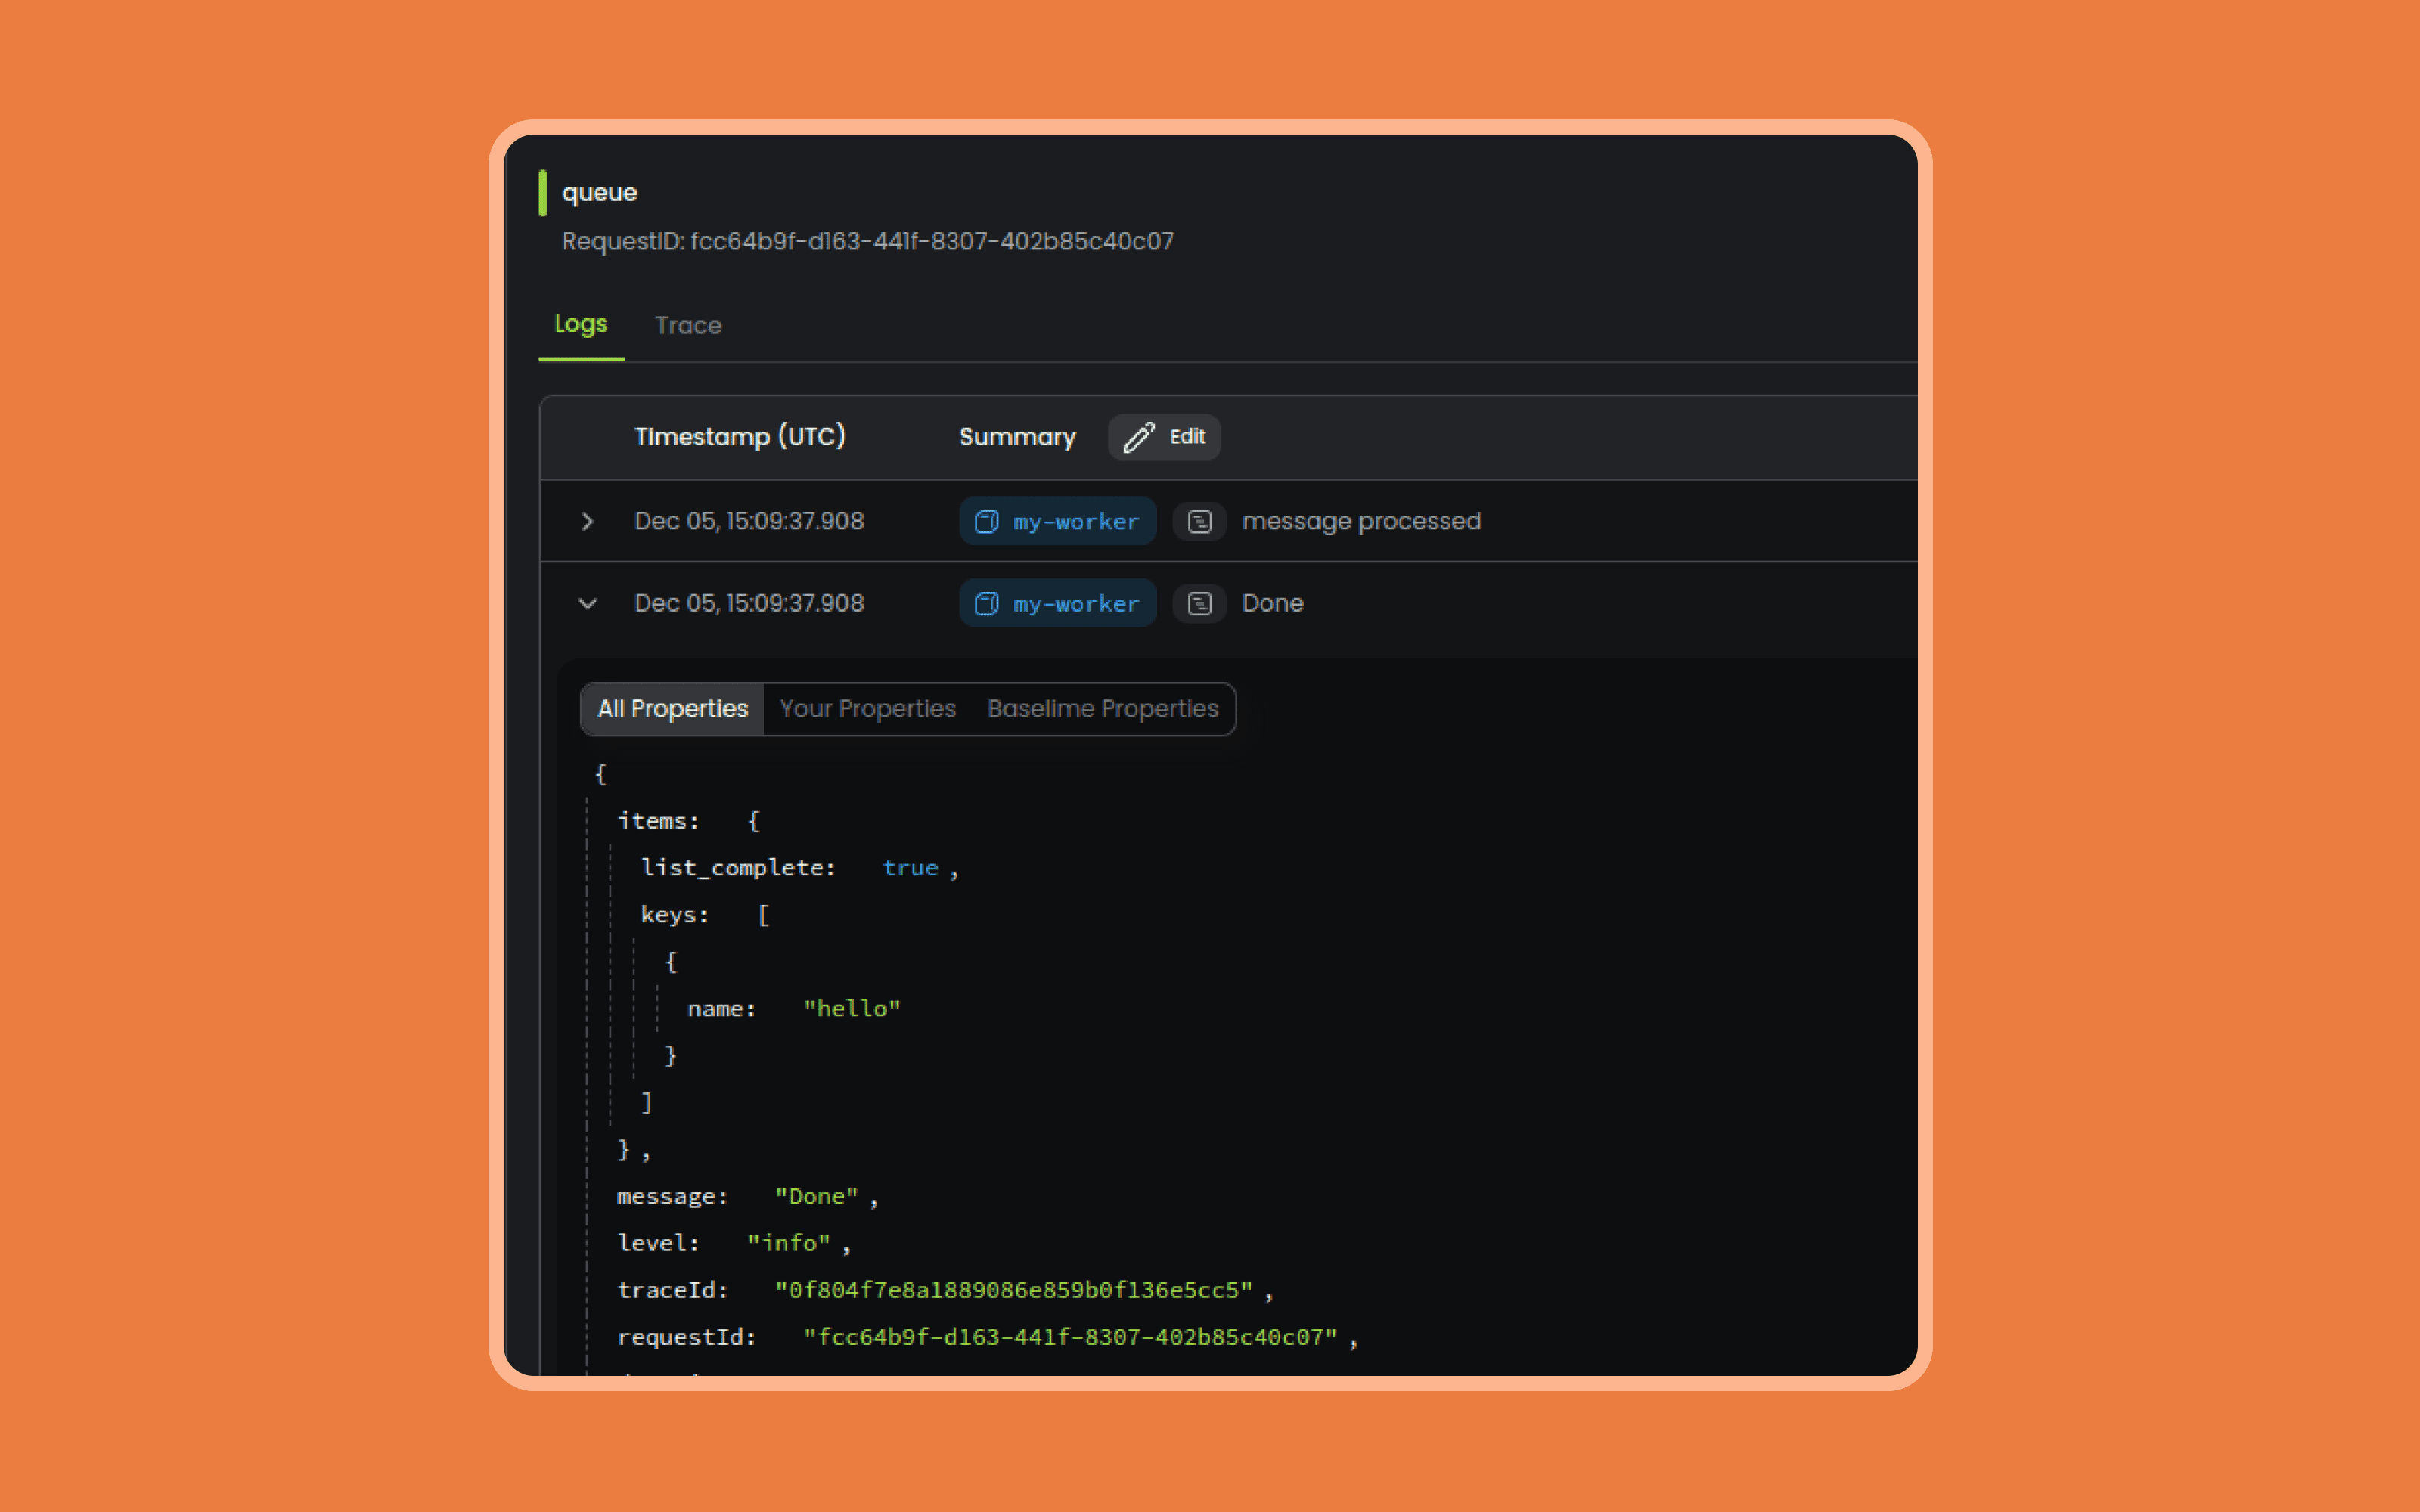Viewport: 2420px width, 1512px height.
Task: Click log icon beside 'Done' summary
Action: [x=1199, y=603]
